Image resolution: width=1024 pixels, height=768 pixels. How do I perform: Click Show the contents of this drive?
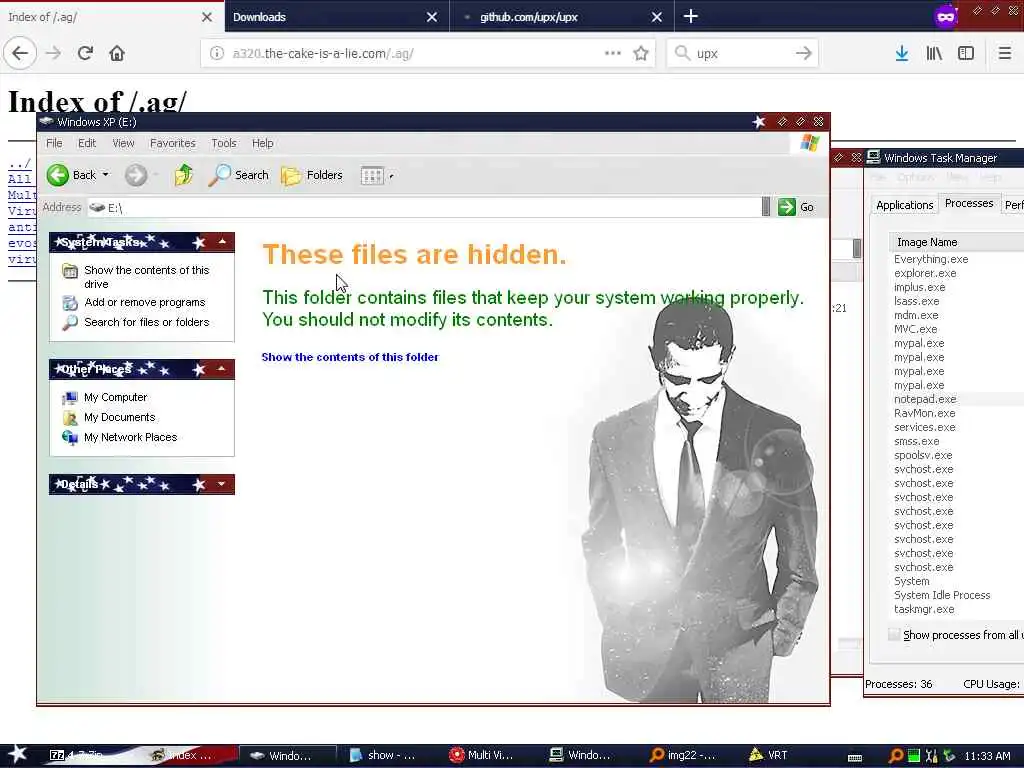click(x=146, y=277)
